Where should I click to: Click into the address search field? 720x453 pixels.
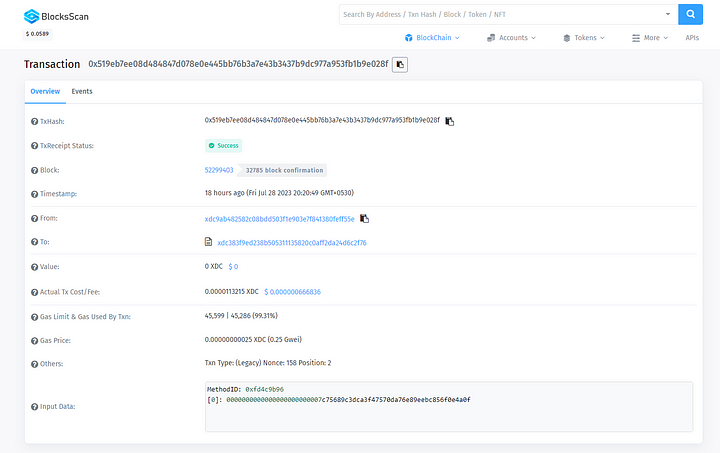(500, 14)
